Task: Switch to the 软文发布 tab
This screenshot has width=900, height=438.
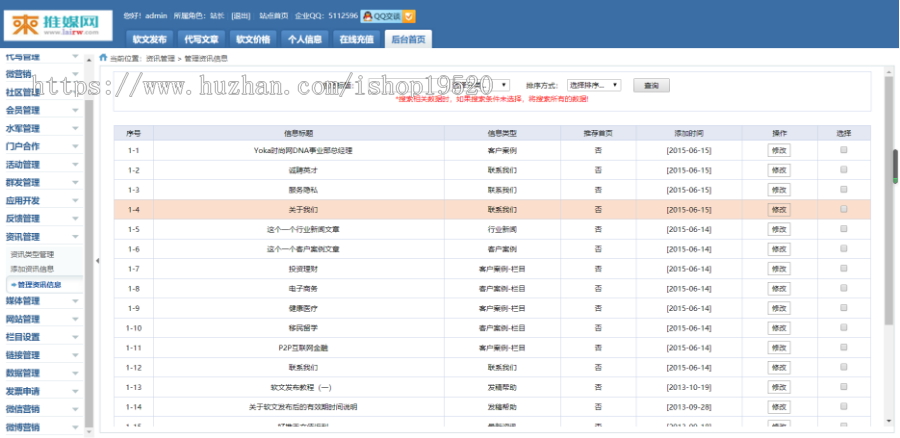Action: point(149,39)
